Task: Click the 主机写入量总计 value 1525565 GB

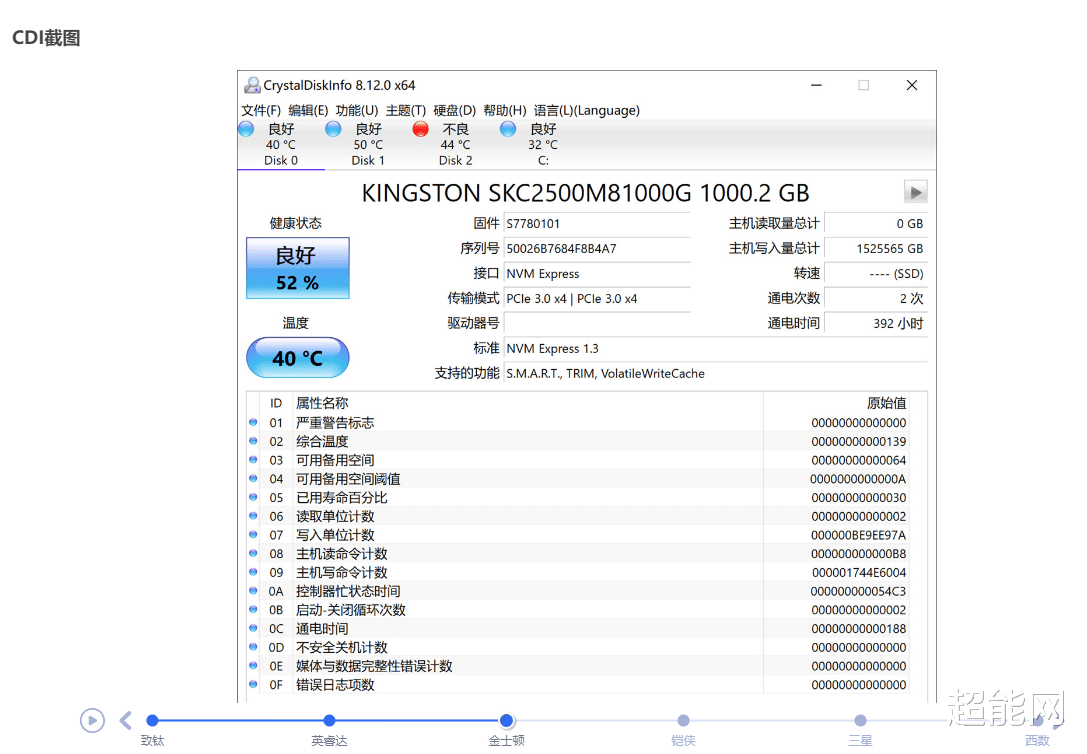Action: [x=876, y=249]
